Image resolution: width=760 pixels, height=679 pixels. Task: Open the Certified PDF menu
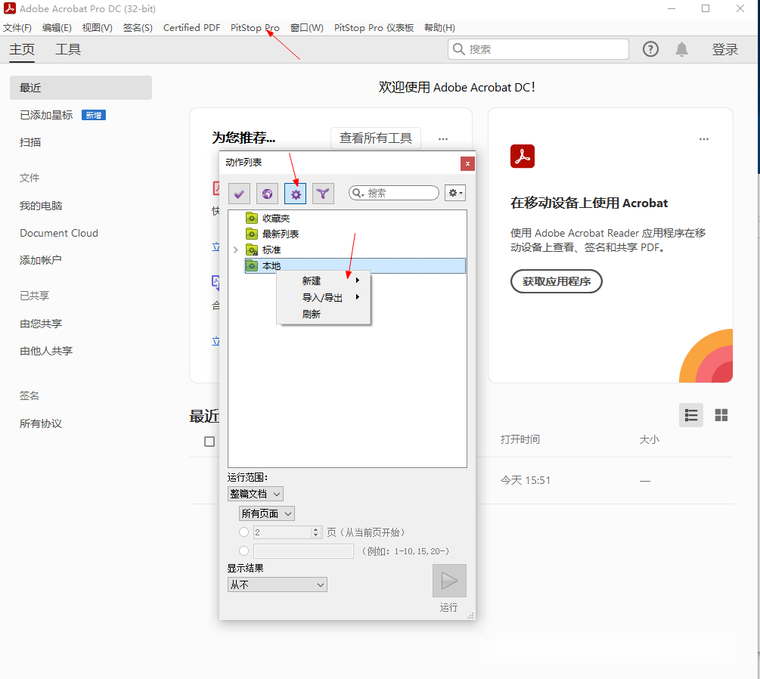[191, 28]
